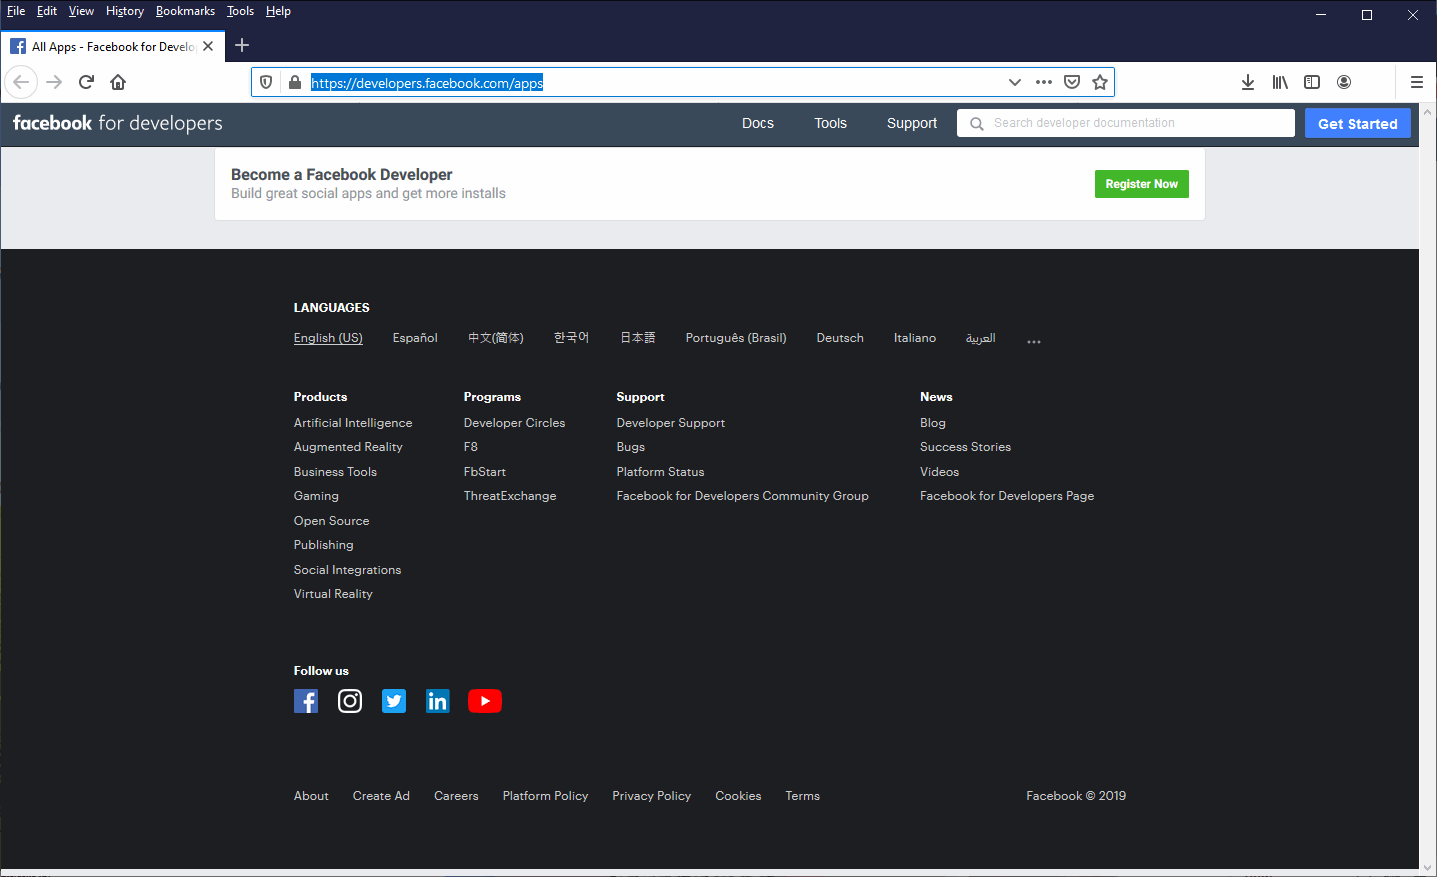Image resolution: width=1437 pixels, height=877 pixels.
Task: Open Privacy Policy footer link
Action: pyautogui.click(x=652, y=796)
